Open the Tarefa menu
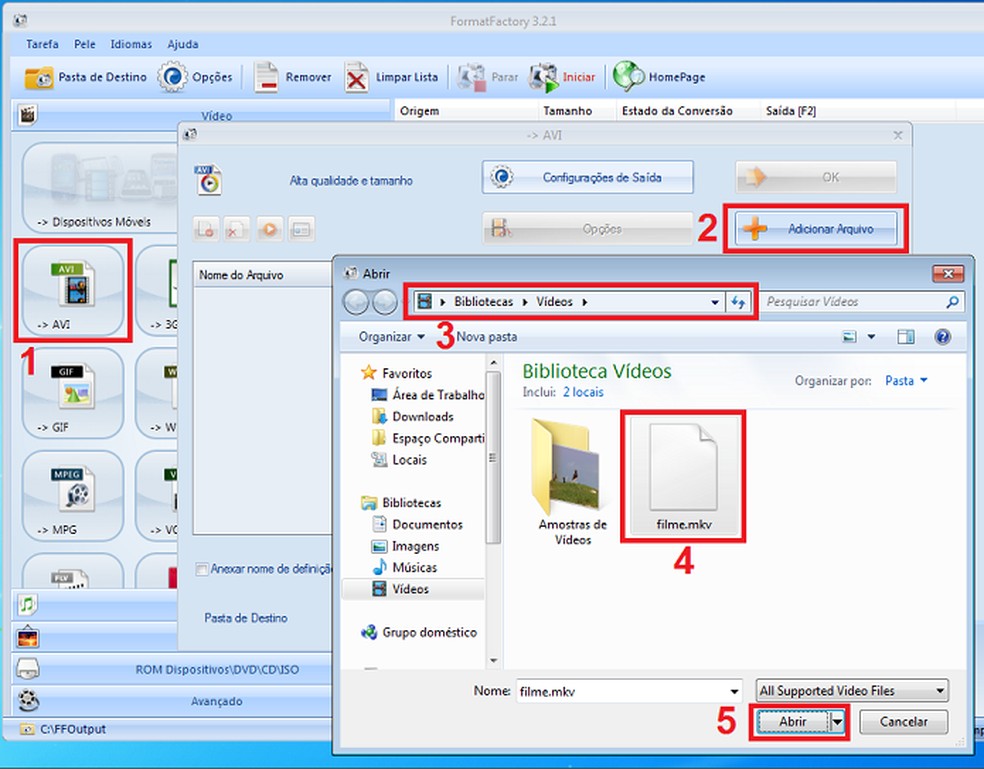The height and width of the screenshot is (769, 984). click(42, 44)
